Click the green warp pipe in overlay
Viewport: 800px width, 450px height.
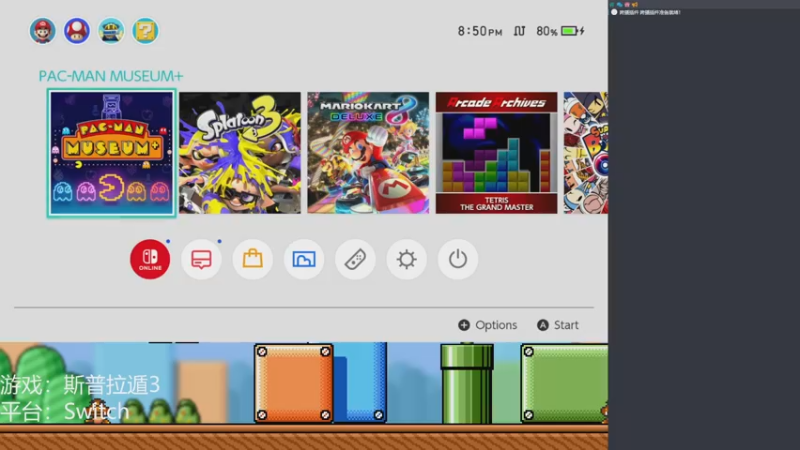(x=467, y=384)
